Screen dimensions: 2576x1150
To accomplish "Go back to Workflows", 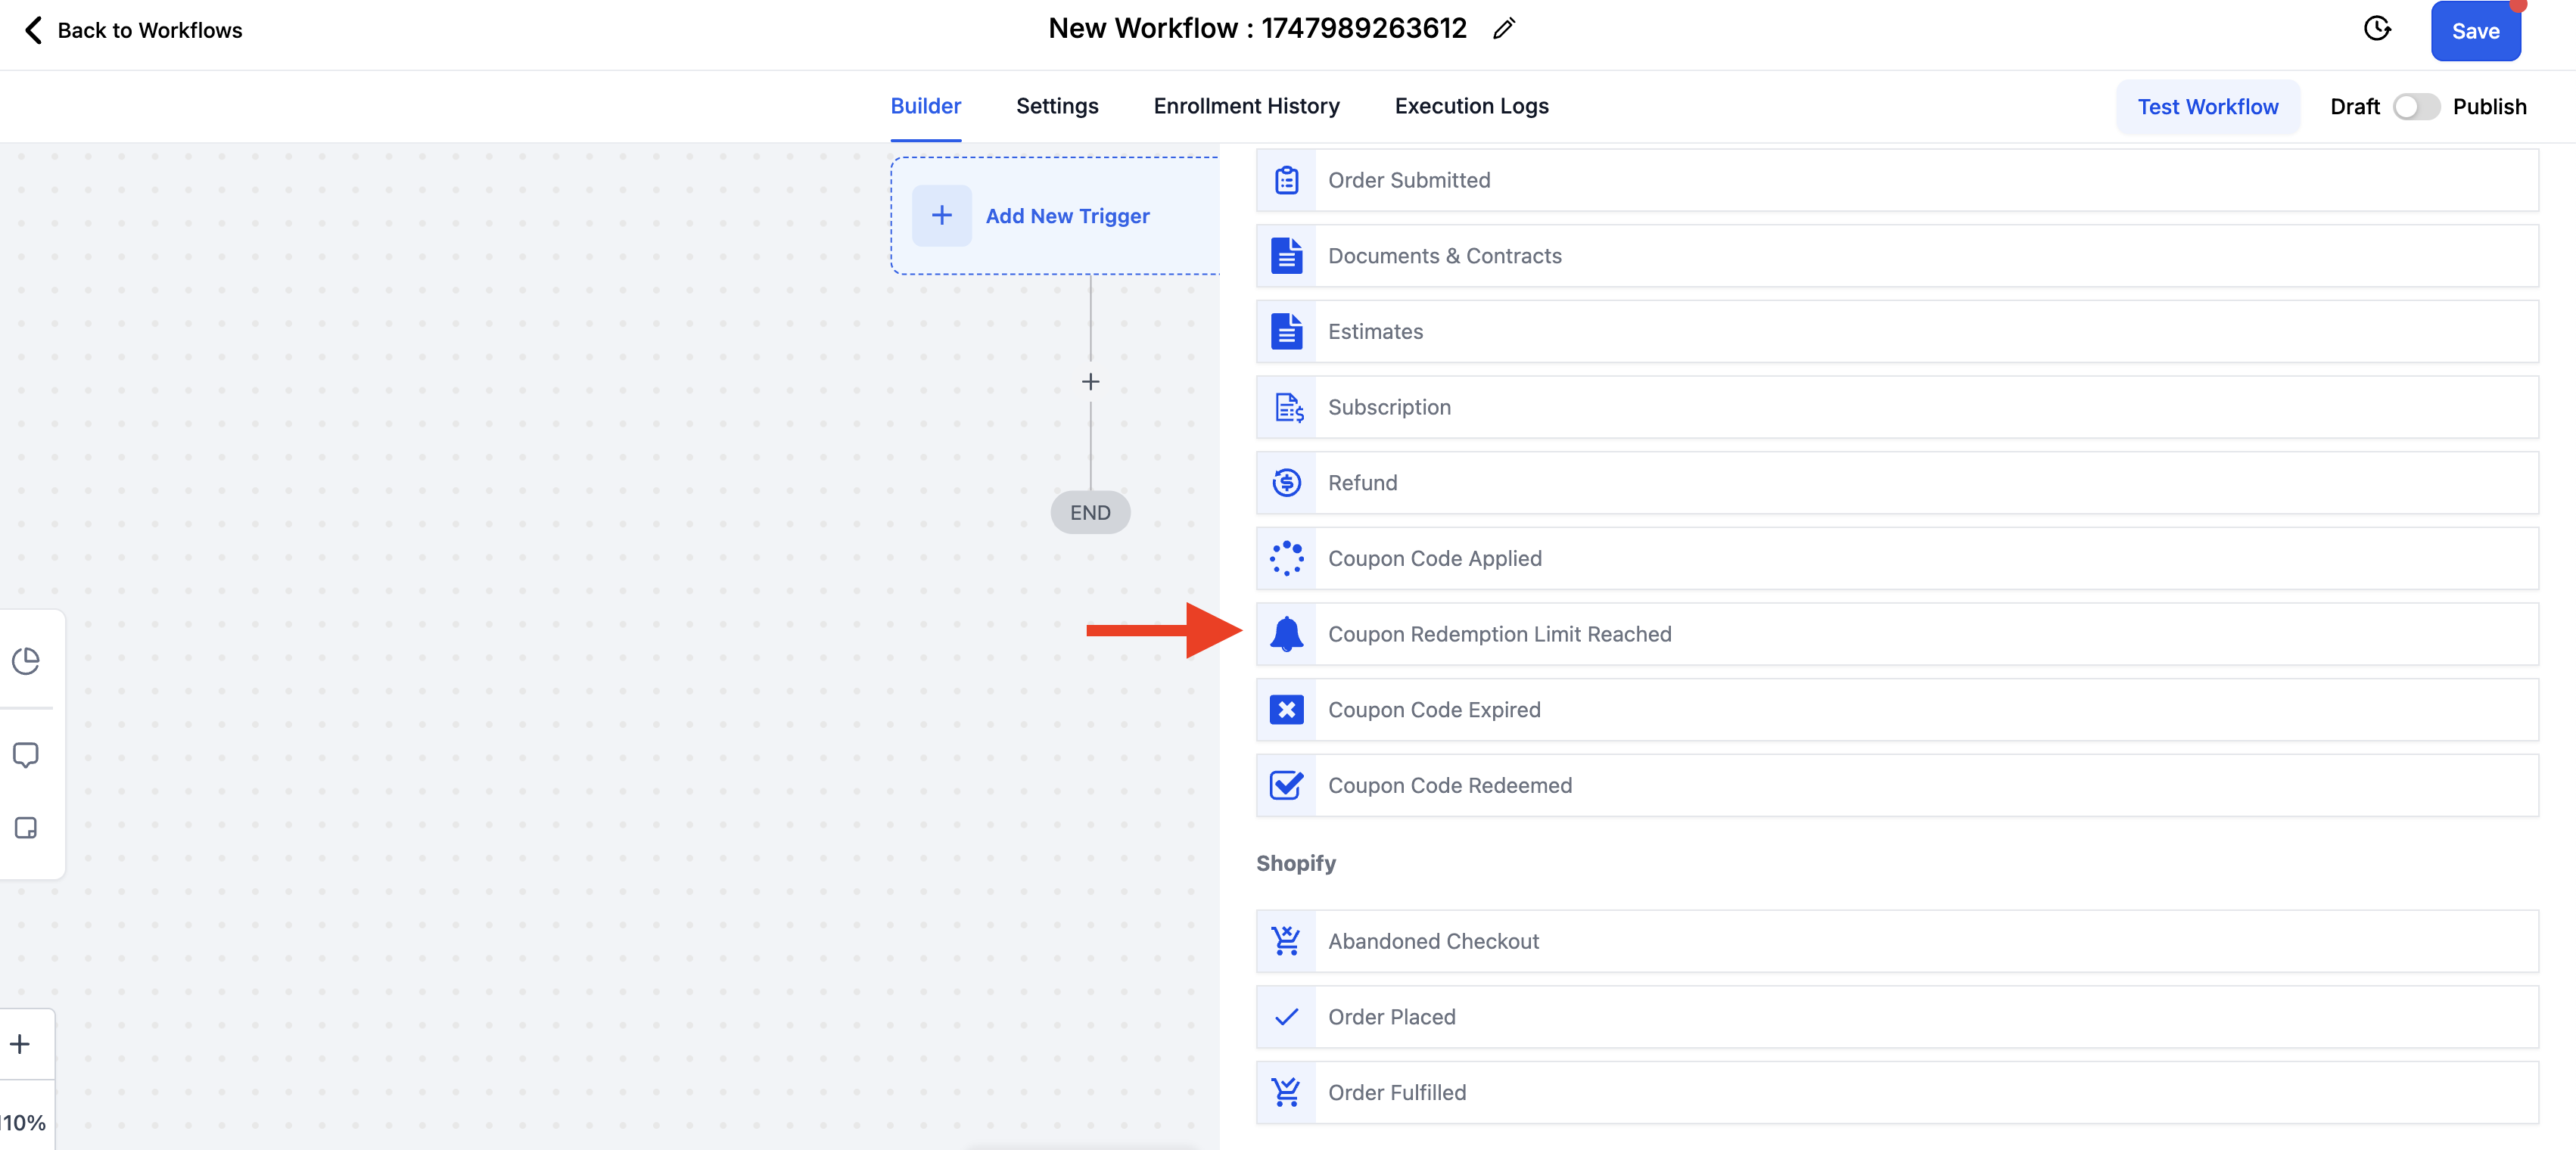I will pyautogui.click(x=132, y=30).
